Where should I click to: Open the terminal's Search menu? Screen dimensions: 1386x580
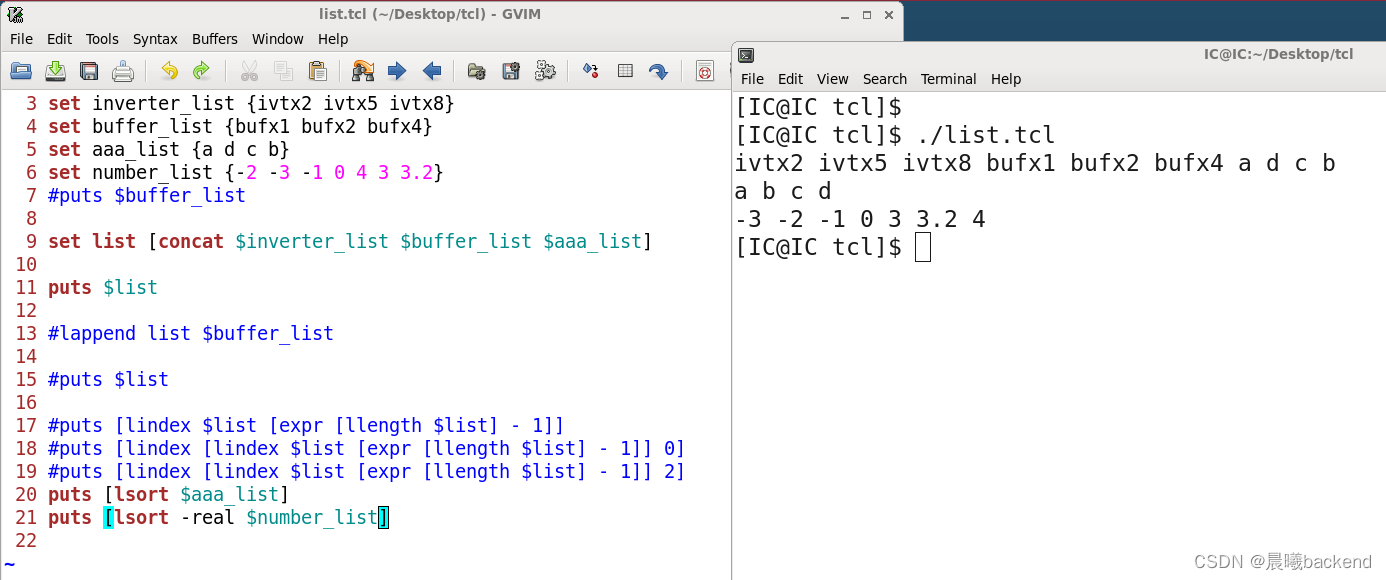[885, 79]
